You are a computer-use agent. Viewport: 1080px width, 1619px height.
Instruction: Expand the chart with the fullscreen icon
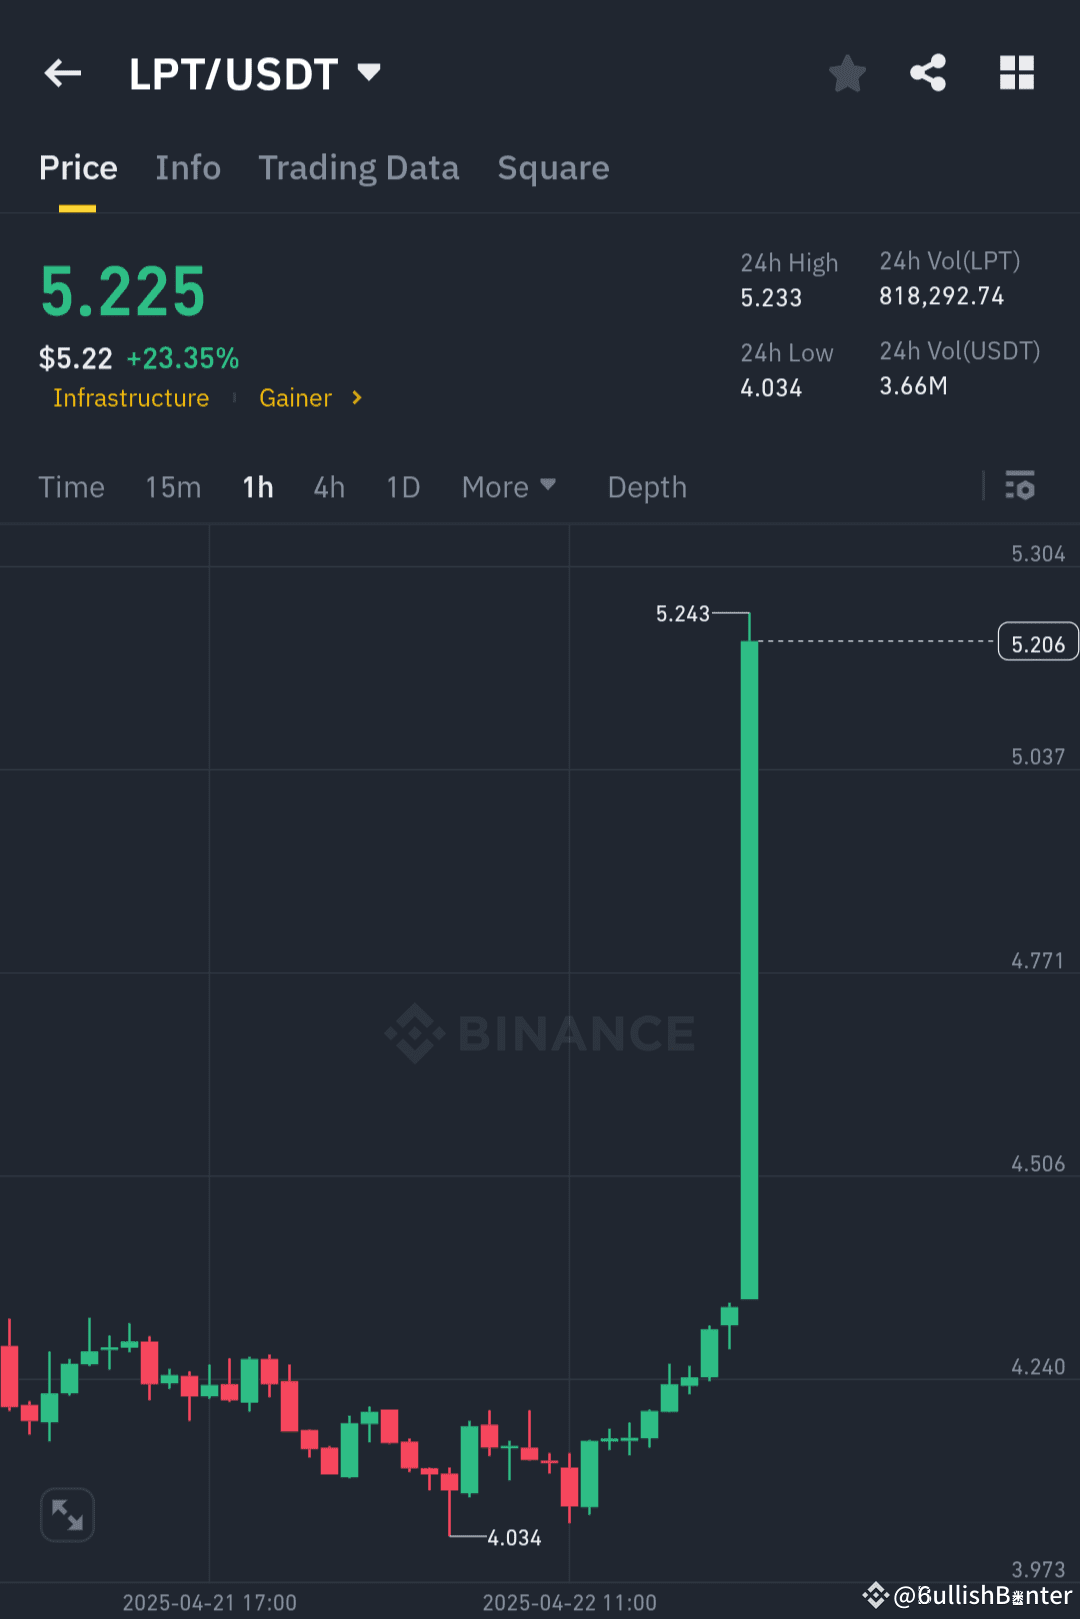[67, 1515]
